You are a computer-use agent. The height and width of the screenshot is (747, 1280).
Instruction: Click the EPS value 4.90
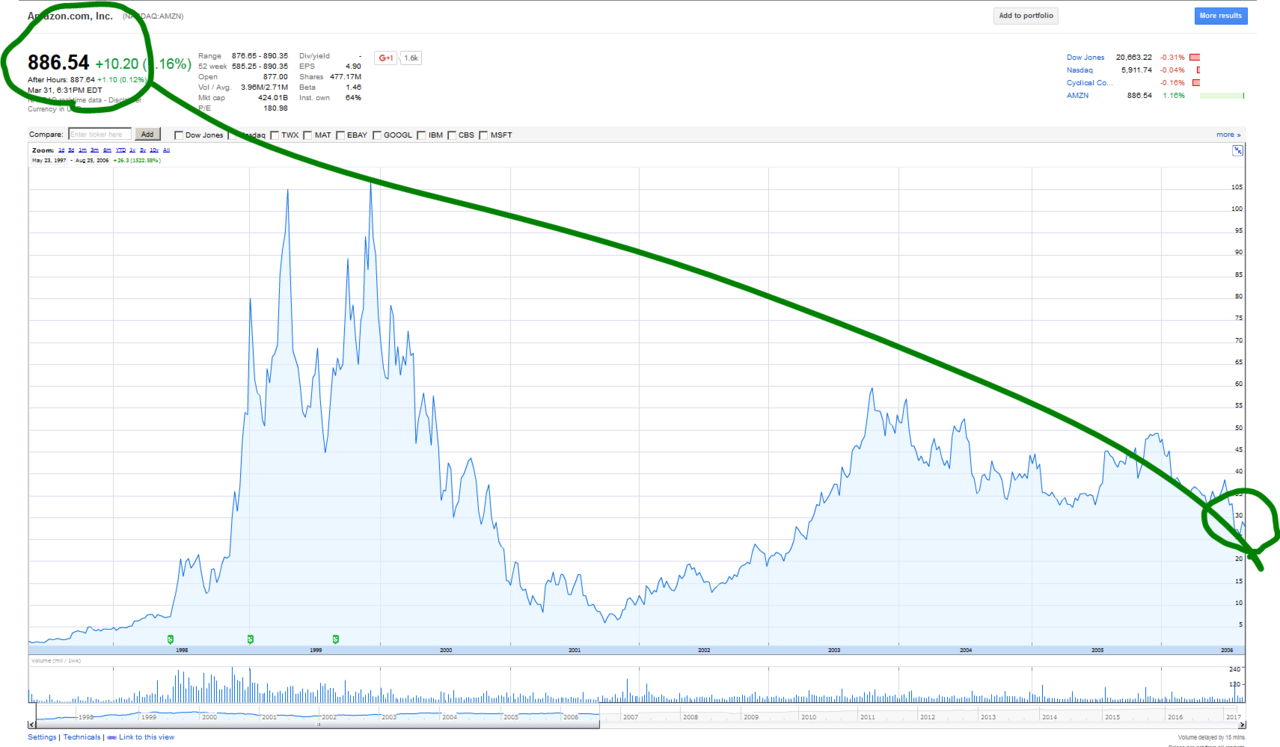click(353, 66)
